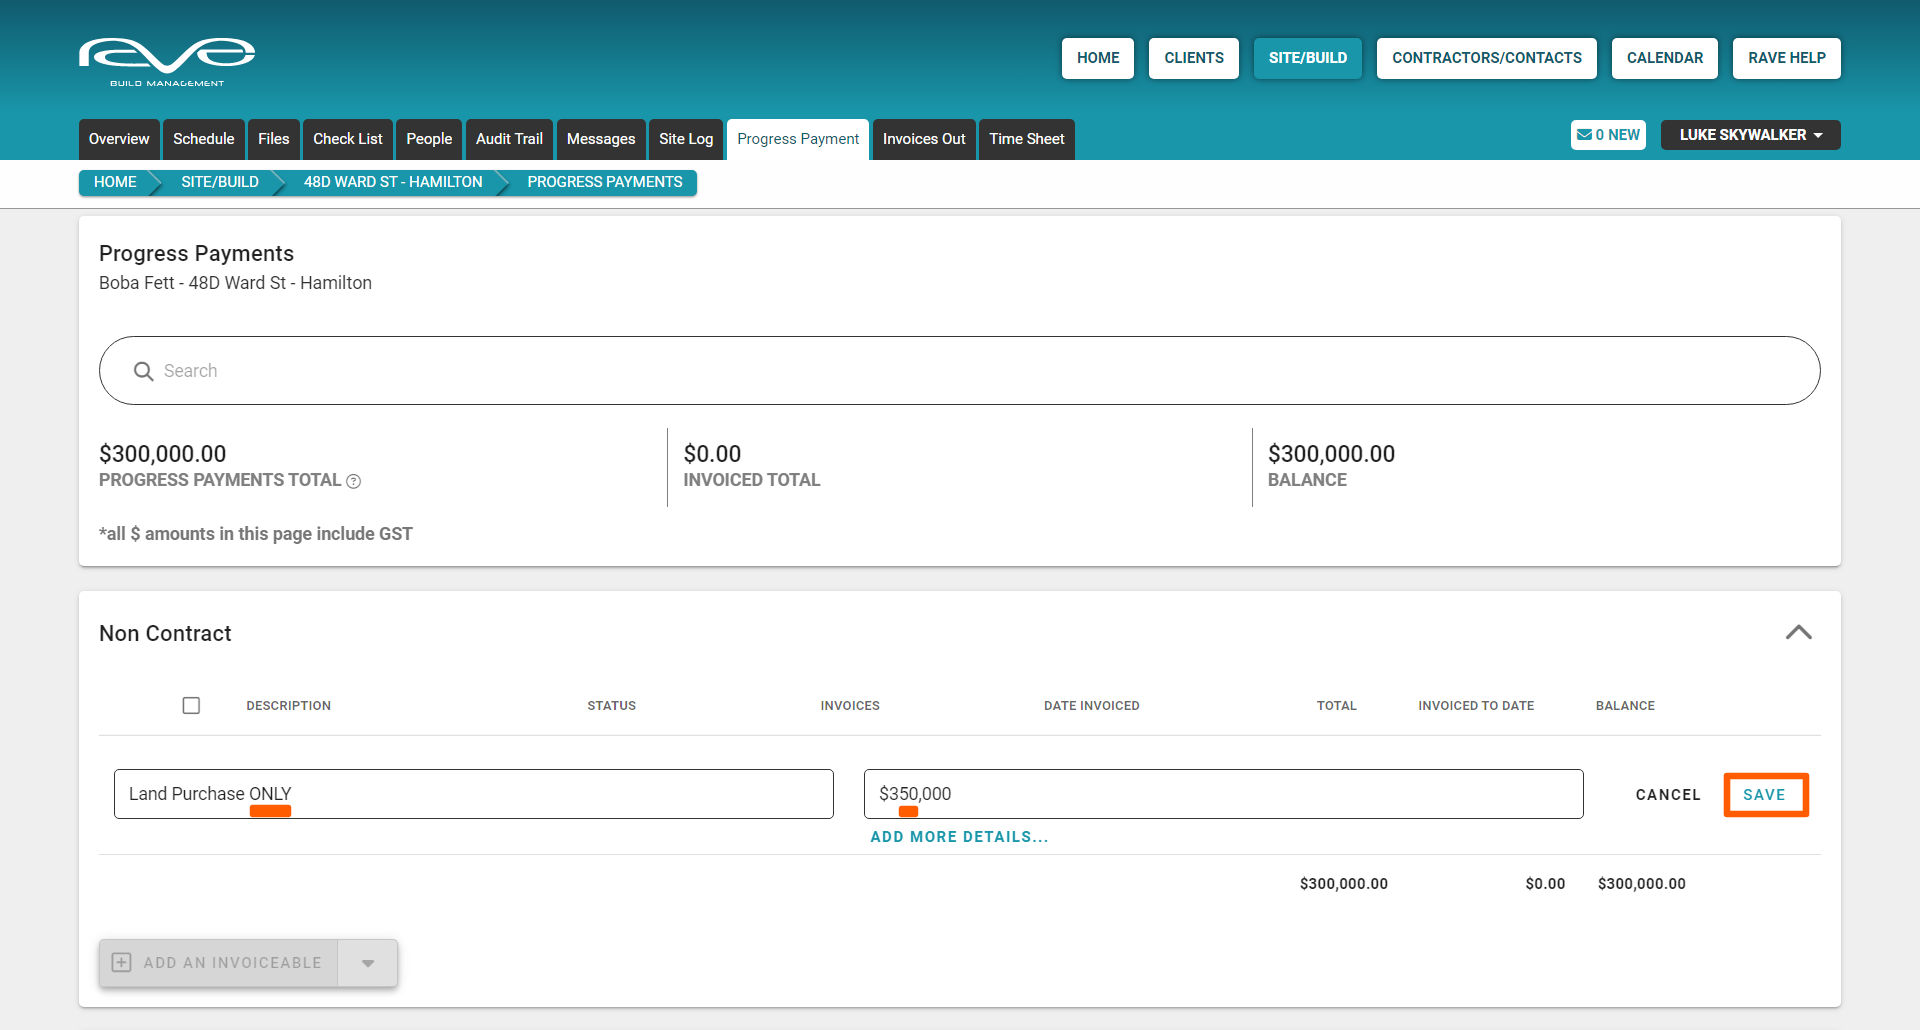Click the search magnifier icon
1920x1030 pixels.
(x=143, y=371)
